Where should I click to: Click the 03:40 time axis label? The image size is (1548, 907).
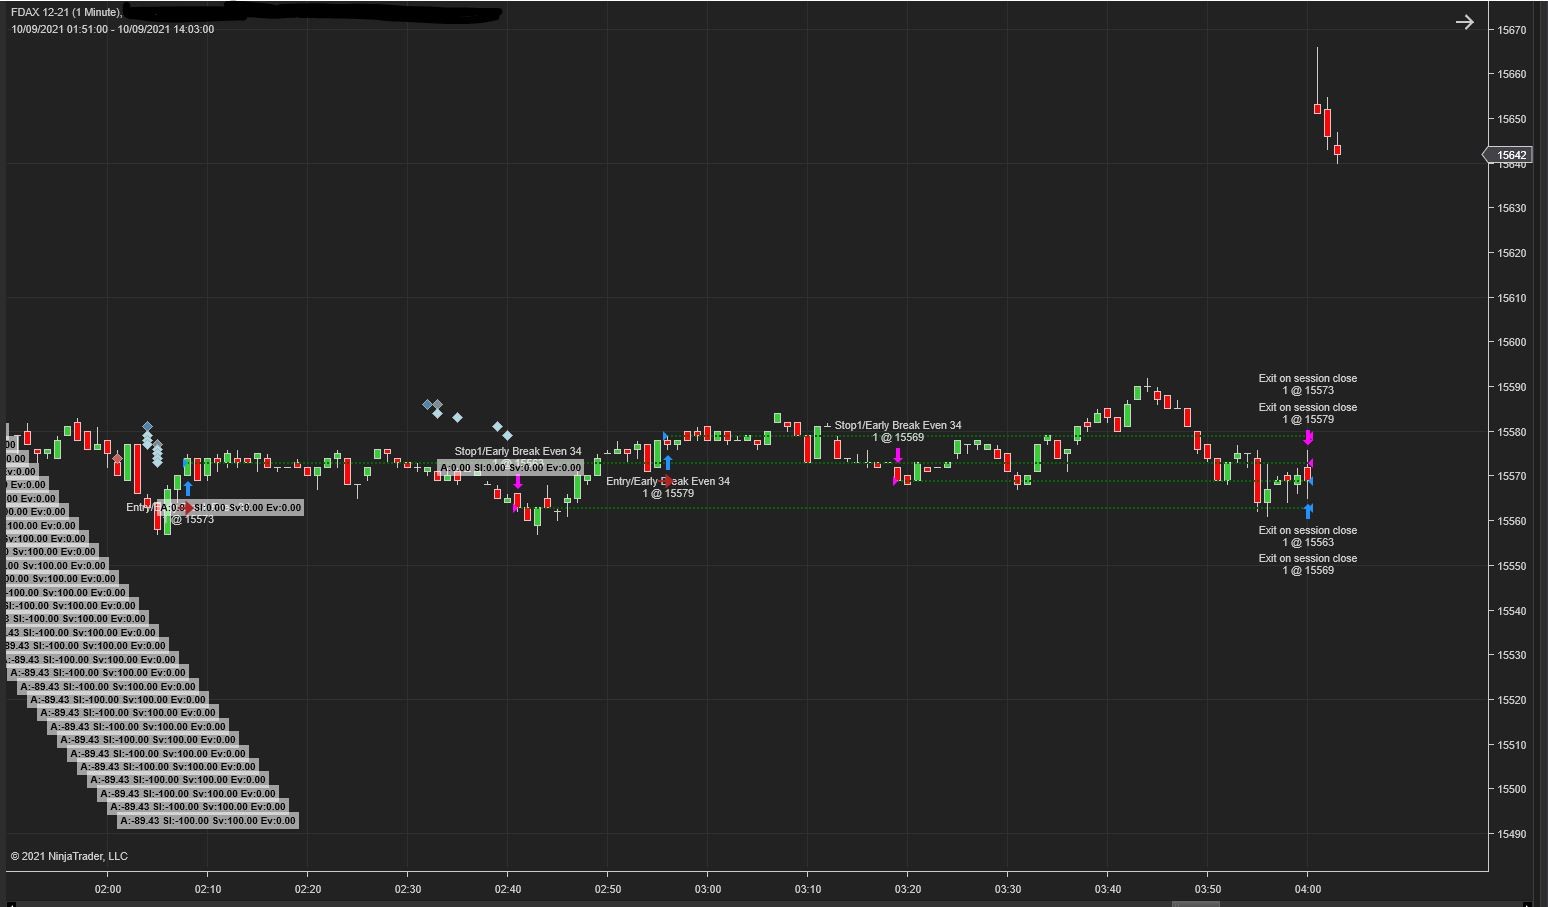coord(1108,889)
